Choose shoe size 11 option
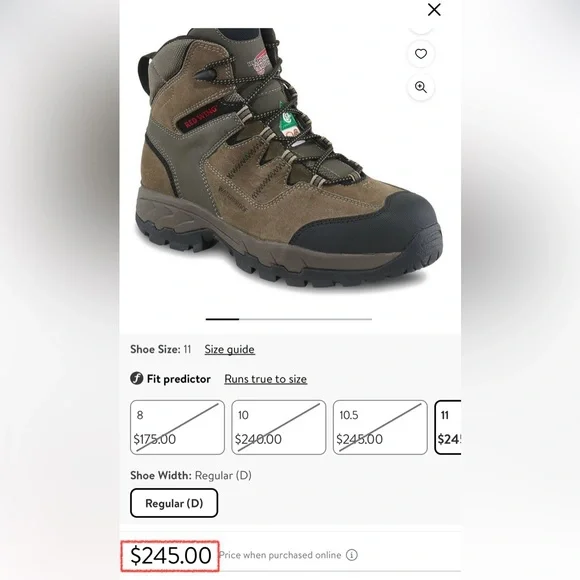This screenshot has height=580, width=580. [x=448, y=427]
